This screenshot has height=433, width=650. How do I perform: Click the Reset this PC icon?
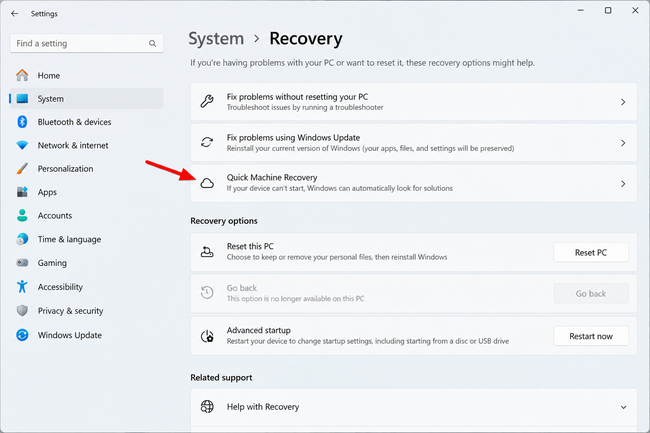(207, 252)
